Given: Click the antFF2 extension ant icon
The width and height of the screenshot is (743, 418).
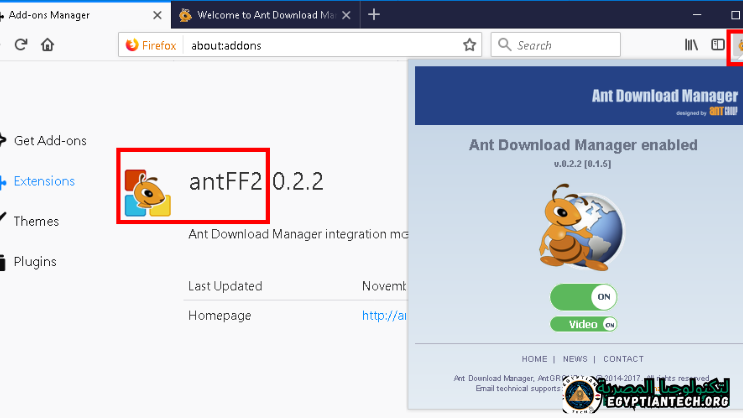Looking at the screenshot, I should click(x=147, y=193).
